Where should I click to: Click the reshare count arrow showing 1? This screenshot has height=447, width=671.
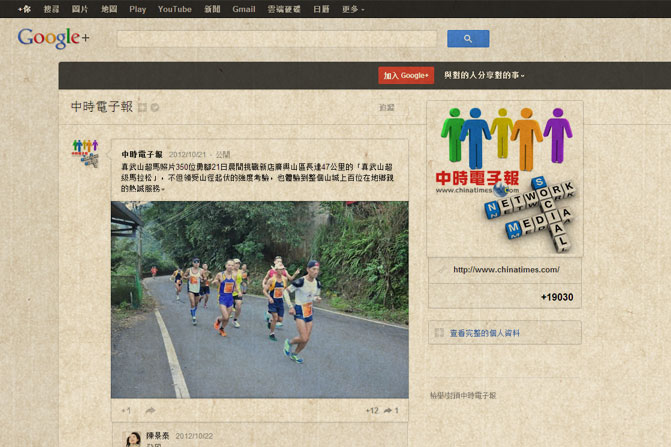(391, 411)
